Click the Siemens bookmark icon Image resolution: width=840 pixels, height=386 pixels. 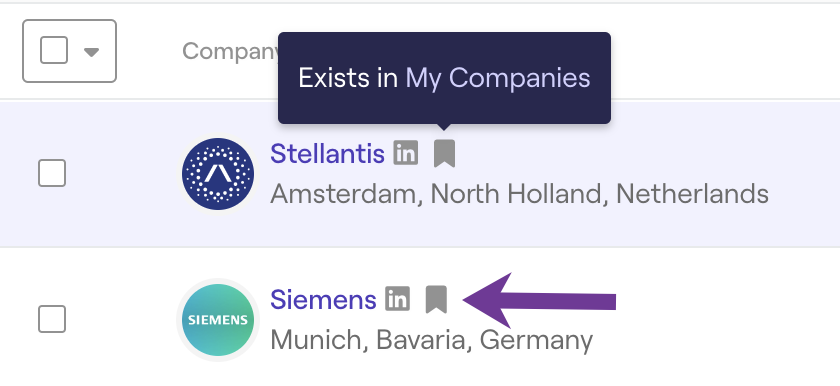[436, 299]
